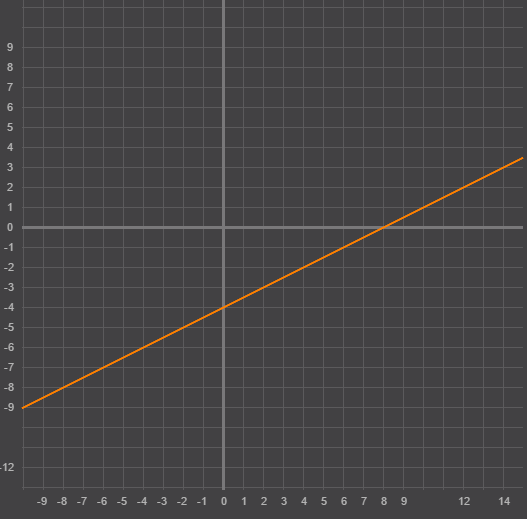This screenshot has width=527, height=519.
Task: Click the x-axis label 12
Action: coord(464,502)
